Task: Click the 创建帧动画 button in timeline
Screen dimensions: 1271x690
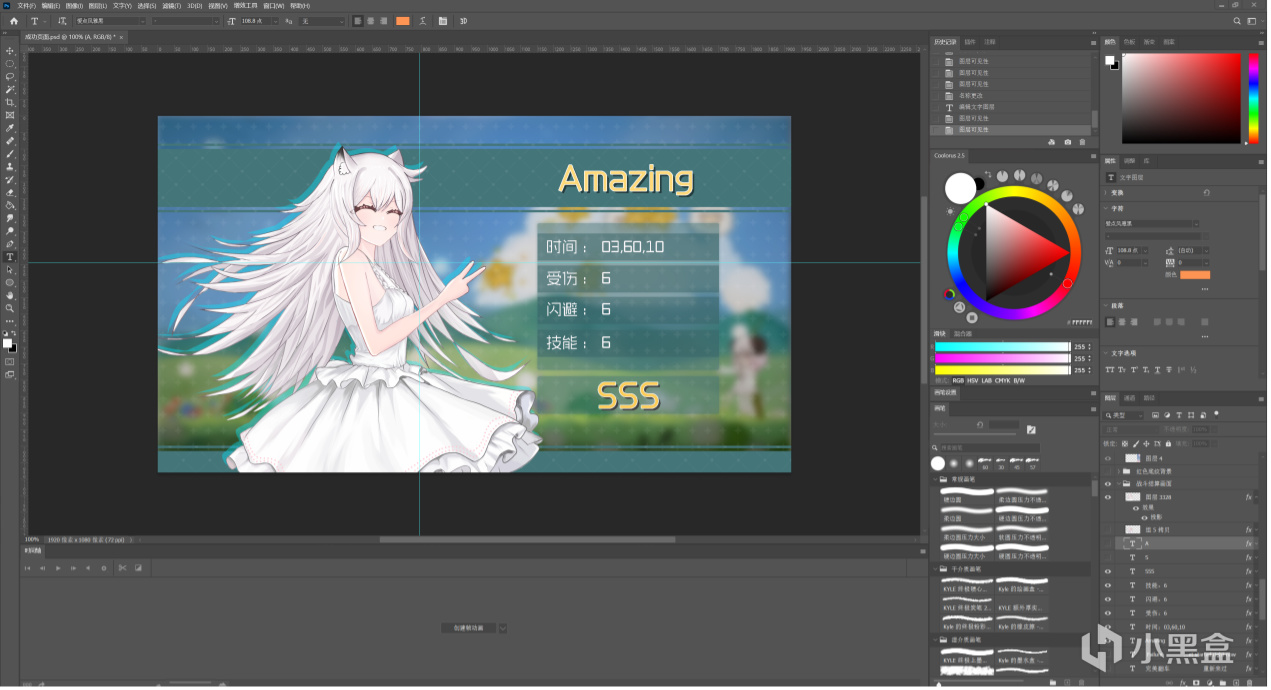Action: point(468,628)
